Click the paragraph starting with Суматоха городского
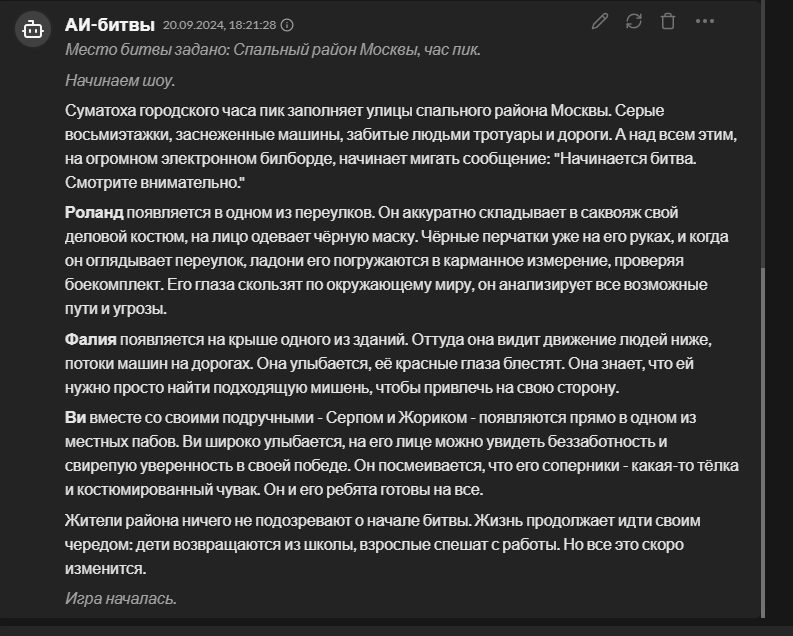The height and width of the screenshot is (636, 793). coord(401,147)
